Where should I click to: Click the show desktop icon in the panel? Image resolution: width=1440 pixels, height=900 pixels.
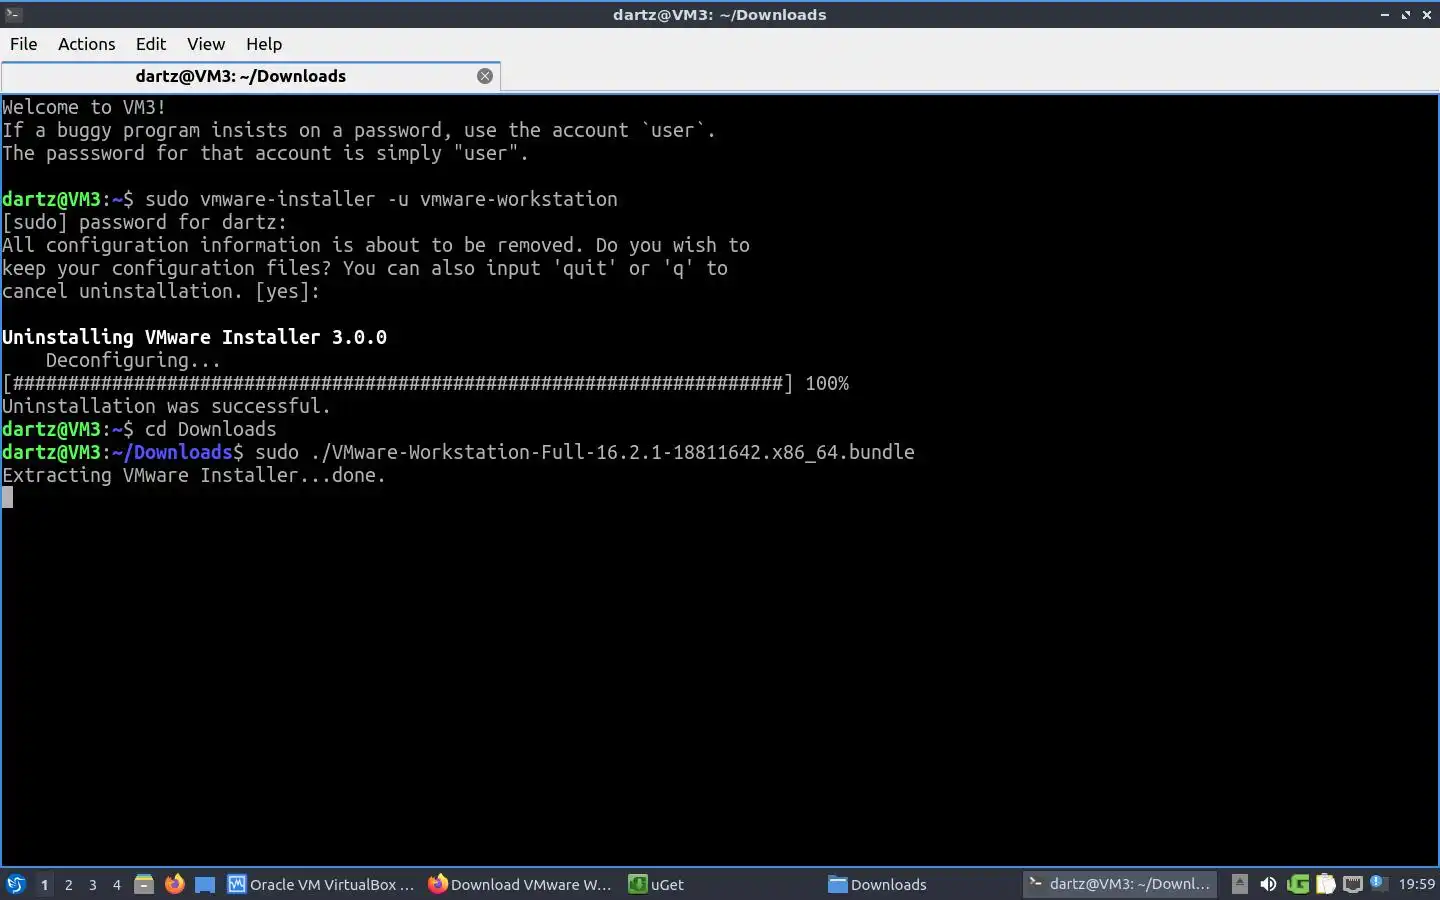coord(205,884)
